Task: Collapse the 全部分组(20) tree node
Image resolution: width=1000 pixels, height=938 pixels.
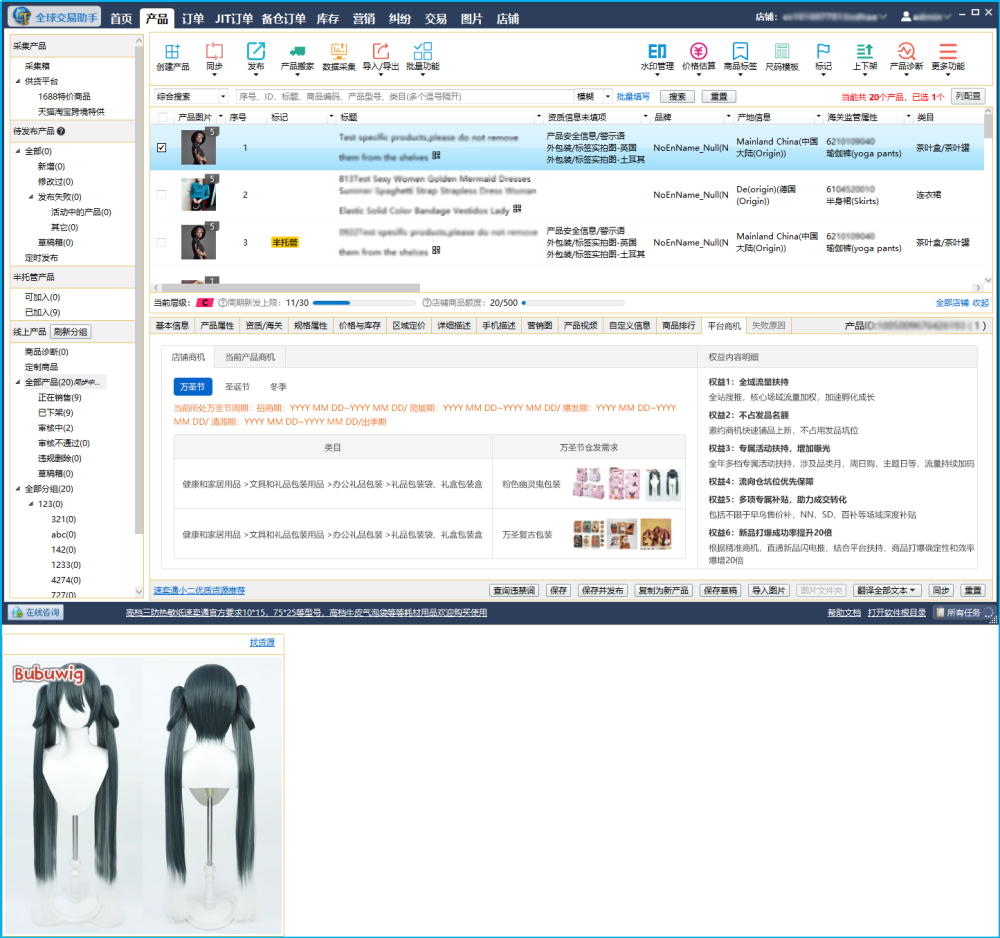Action: (18, 489)
